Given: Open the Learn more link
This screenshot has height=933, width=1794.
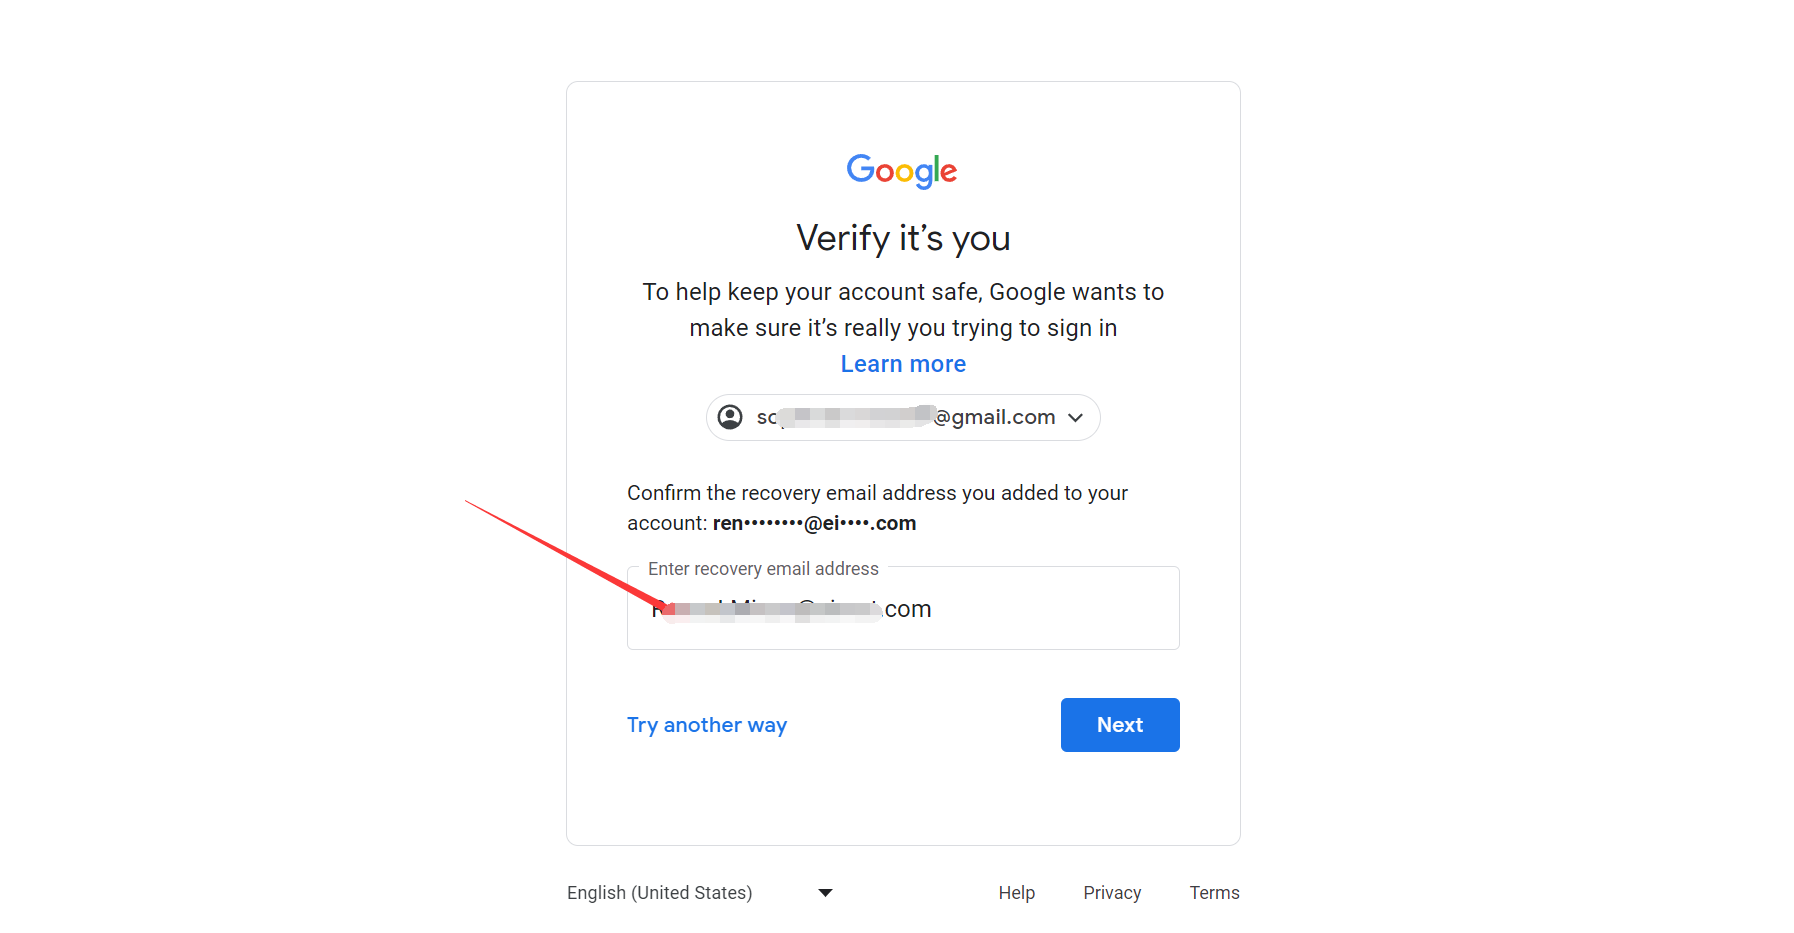Looking at the screenshot, I should pos(903,364).
